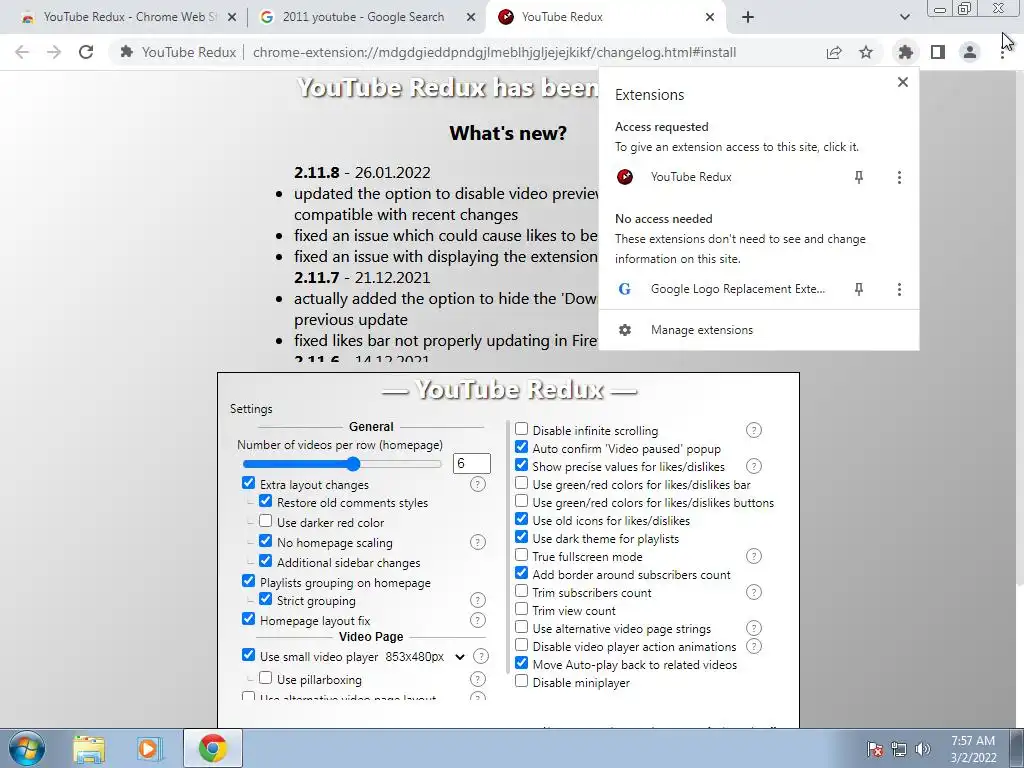Pin the Google Logo Replacement extension
Viewport: 1024px width, 768px height.
pos(859,289)
